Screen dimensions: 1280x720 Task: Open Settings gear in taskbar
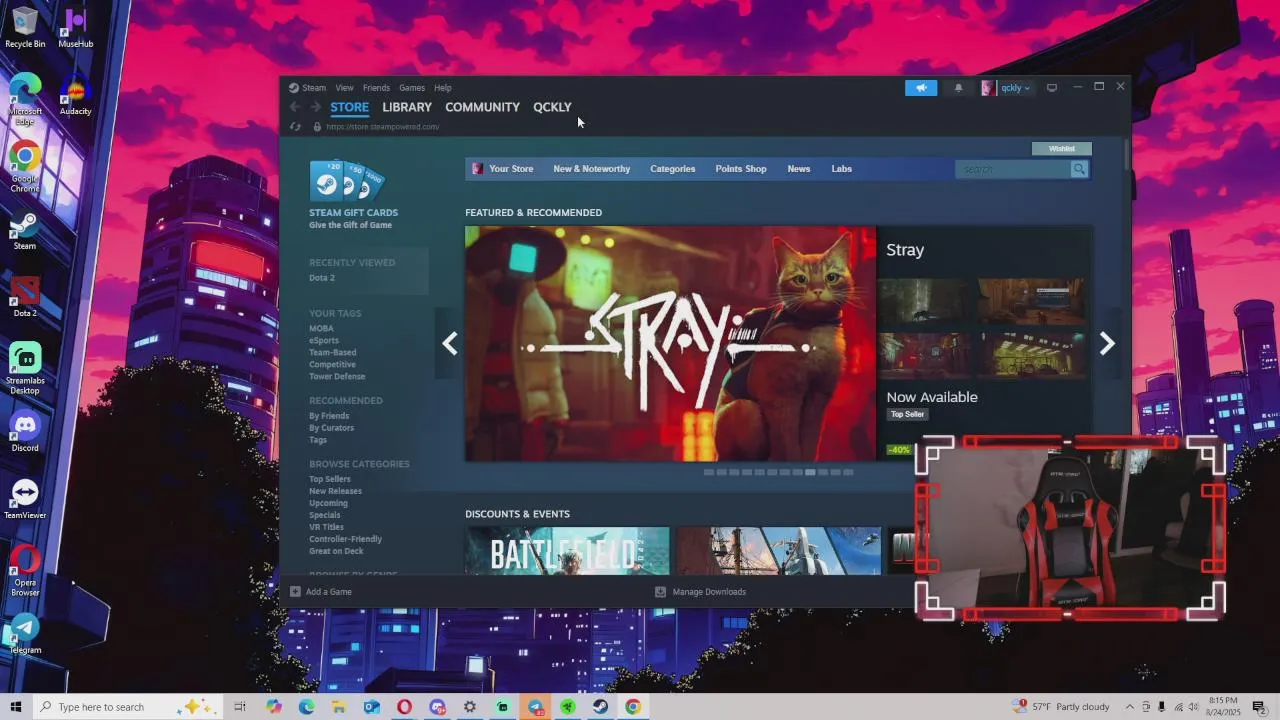tap(469, 707)
